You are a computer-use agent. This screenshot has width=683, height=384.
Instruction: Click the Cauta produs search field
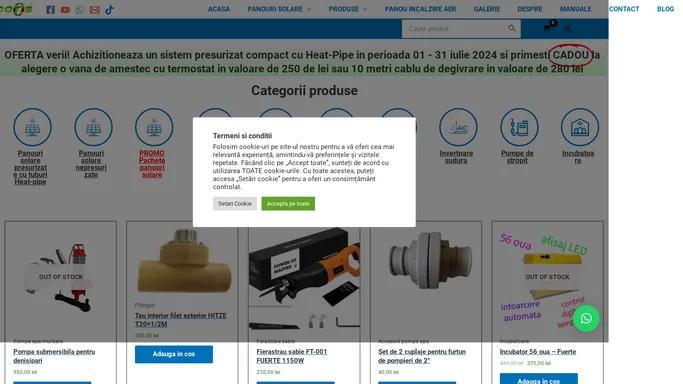tap(455, 29)
